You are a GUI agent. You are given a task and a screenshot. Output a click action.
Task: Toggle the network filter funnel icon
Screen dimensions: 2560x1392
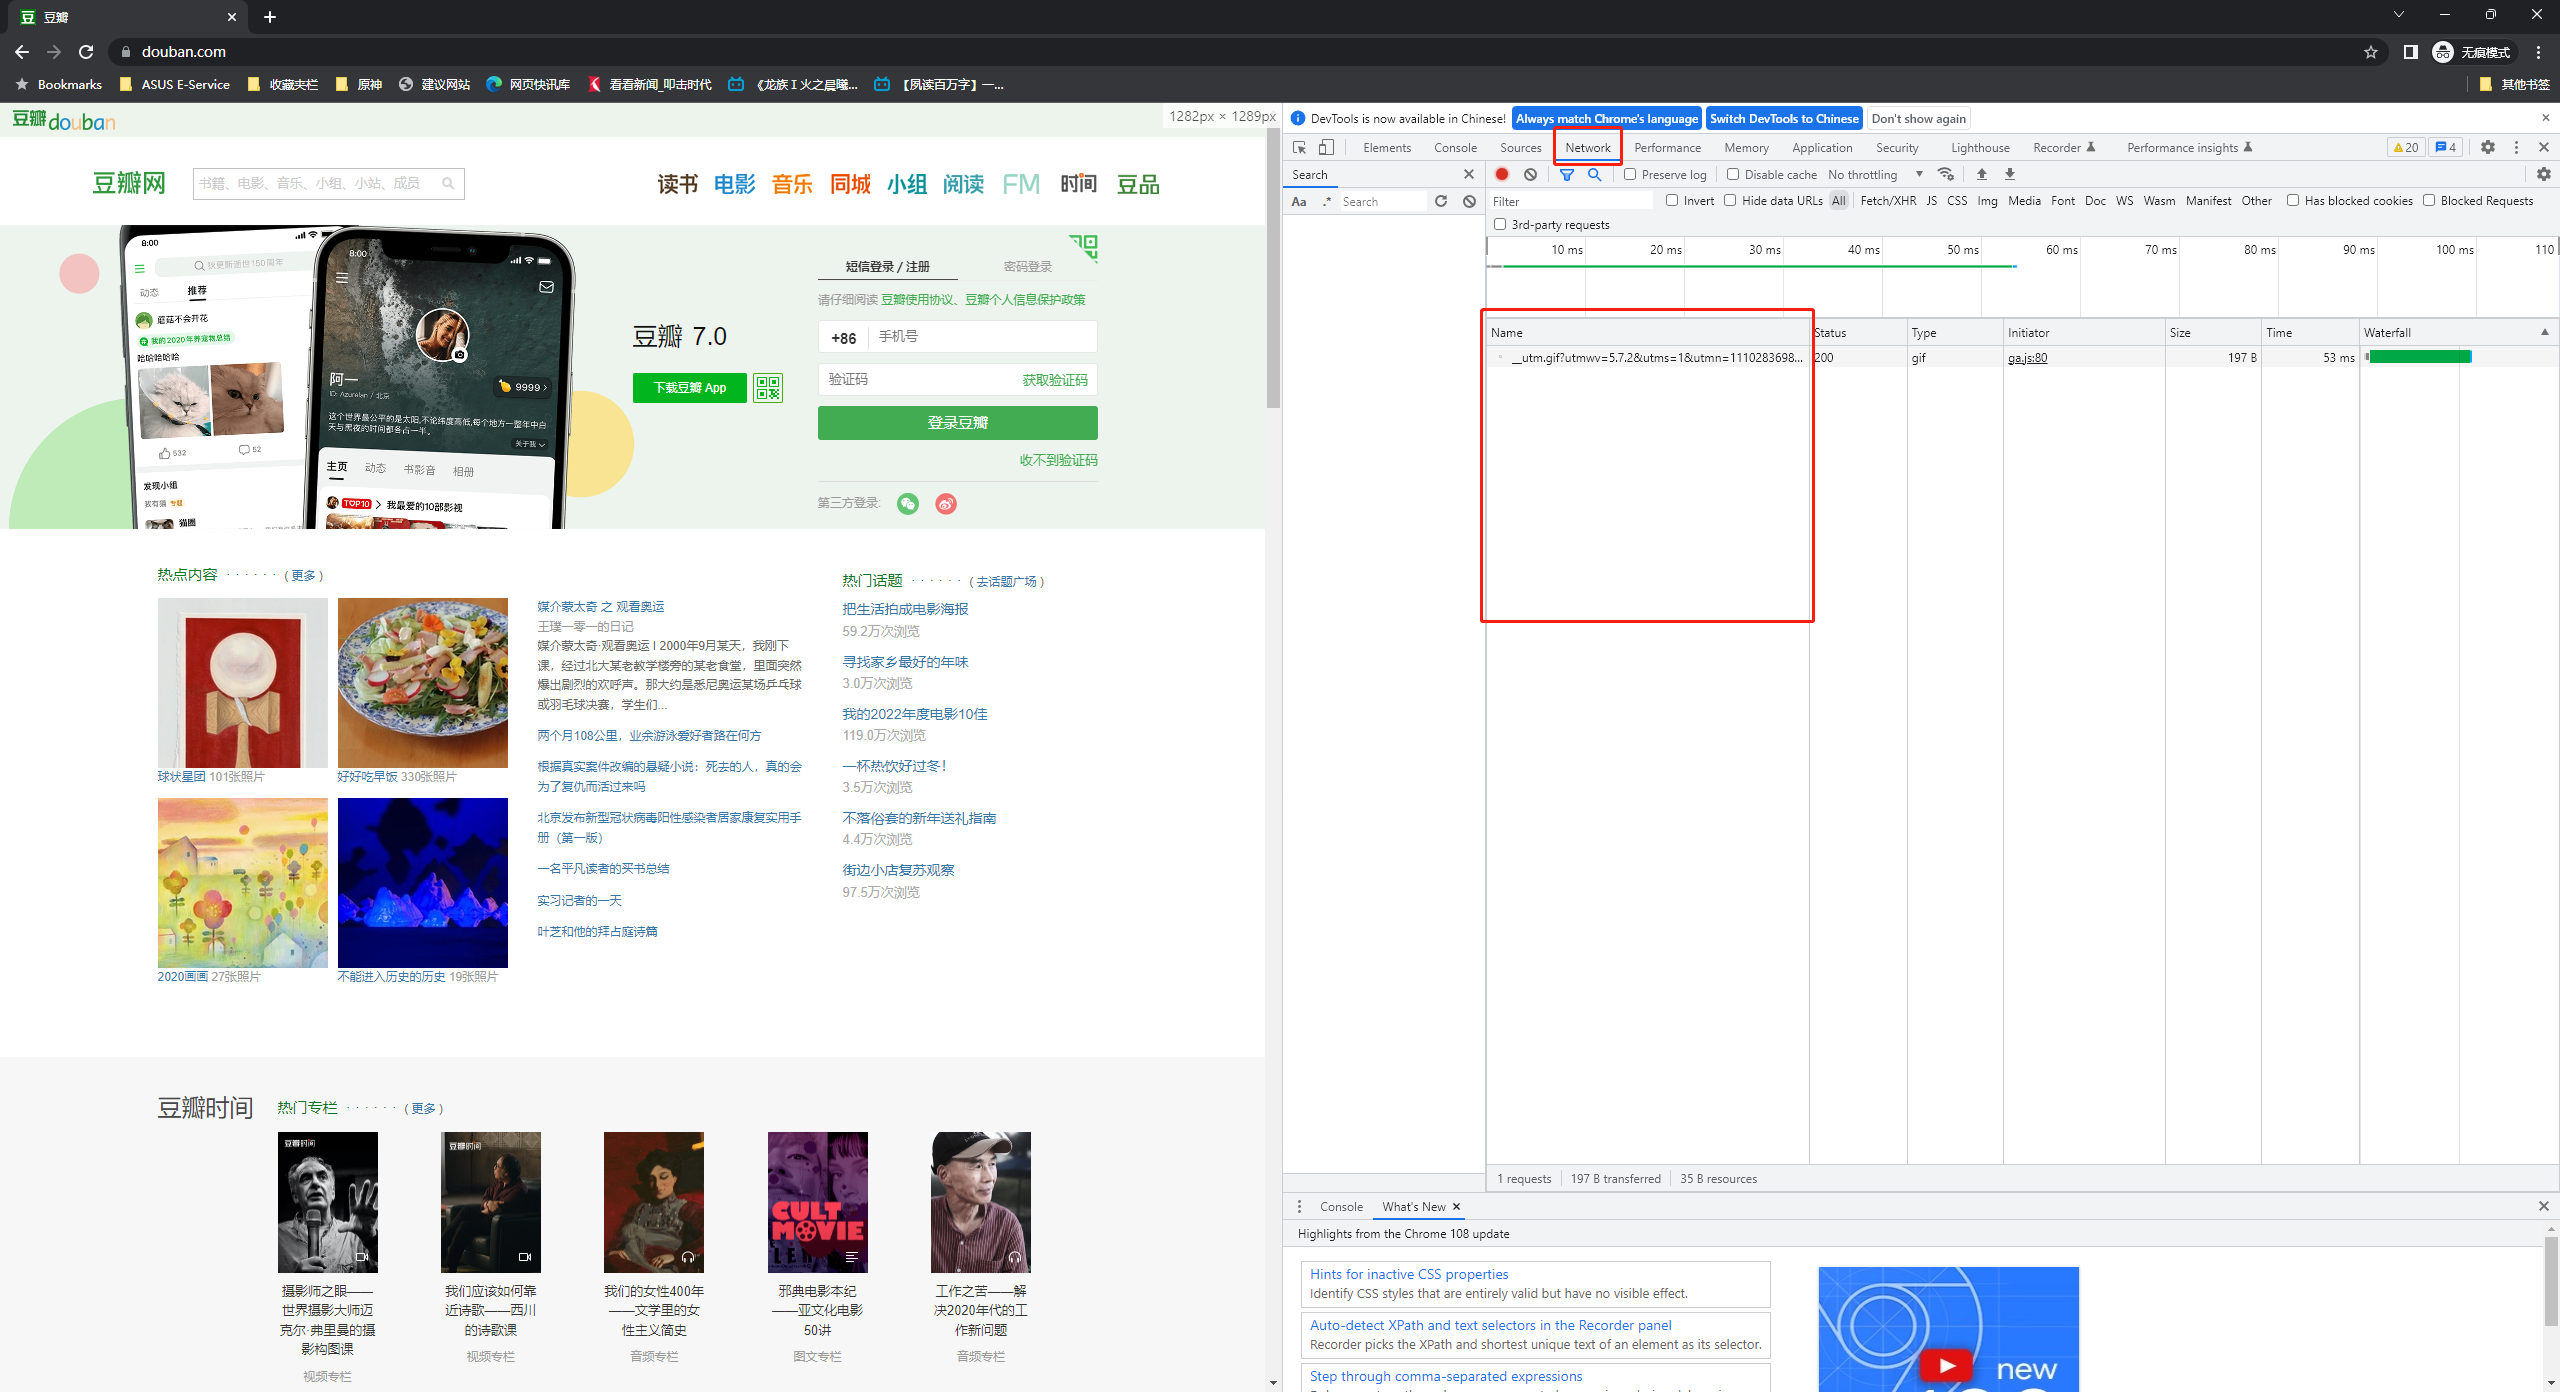[1567, 174]
